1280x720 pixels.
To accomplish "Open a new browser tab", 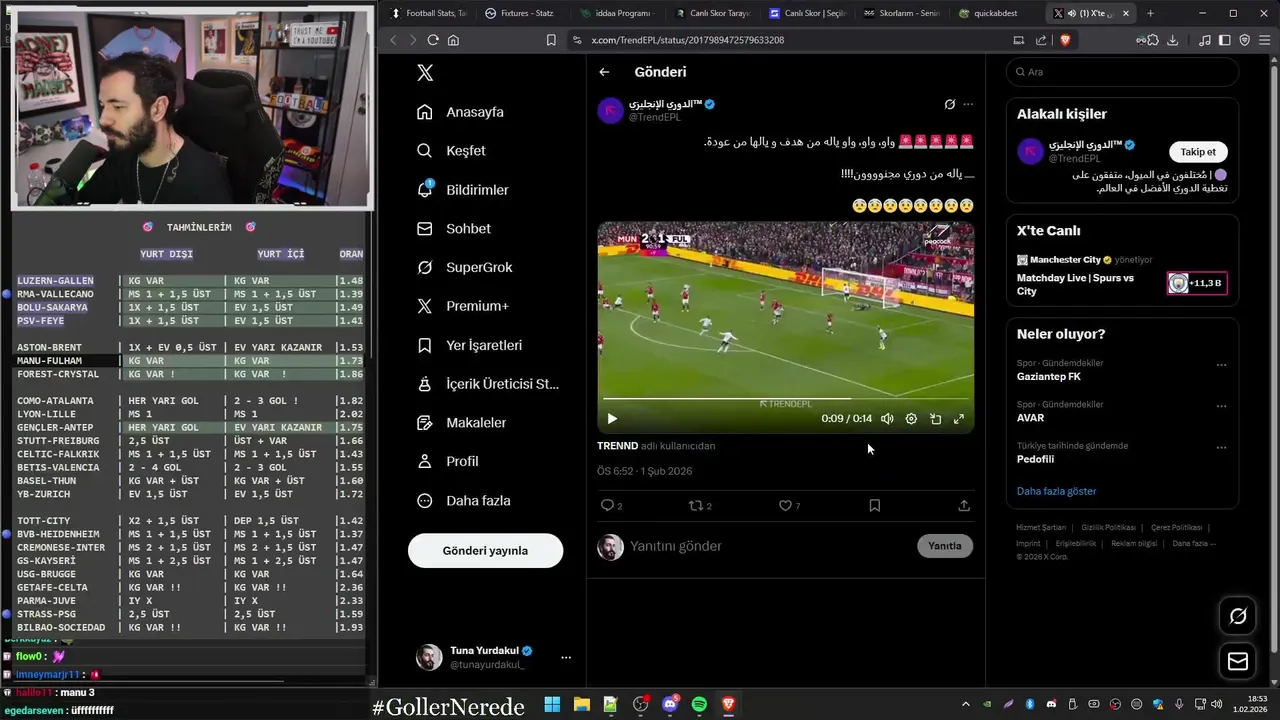I will [x=1150, y=14].
